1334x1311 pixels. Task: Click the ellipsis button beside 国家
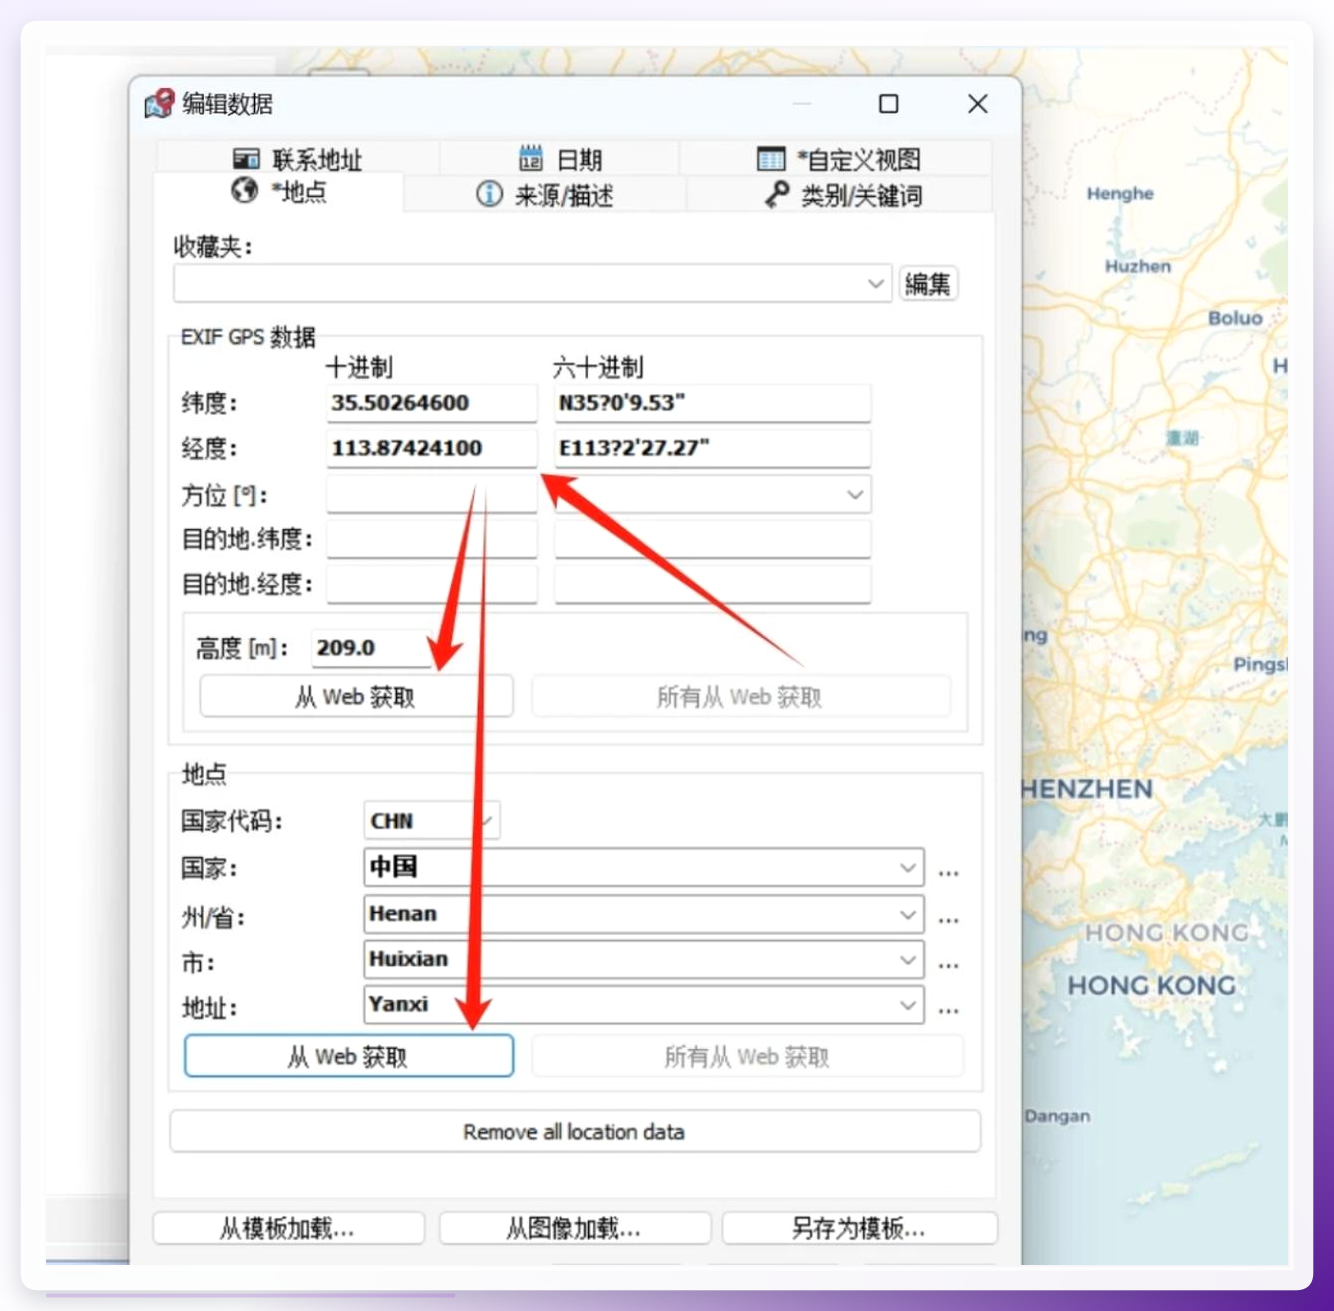[x=949, y=873]
